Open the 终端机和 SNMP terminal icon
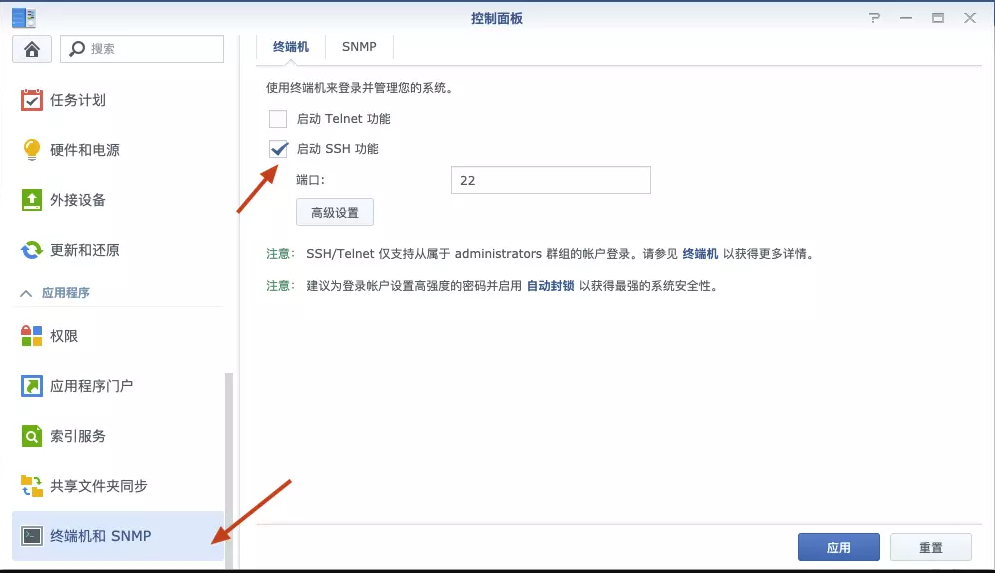 32,536
